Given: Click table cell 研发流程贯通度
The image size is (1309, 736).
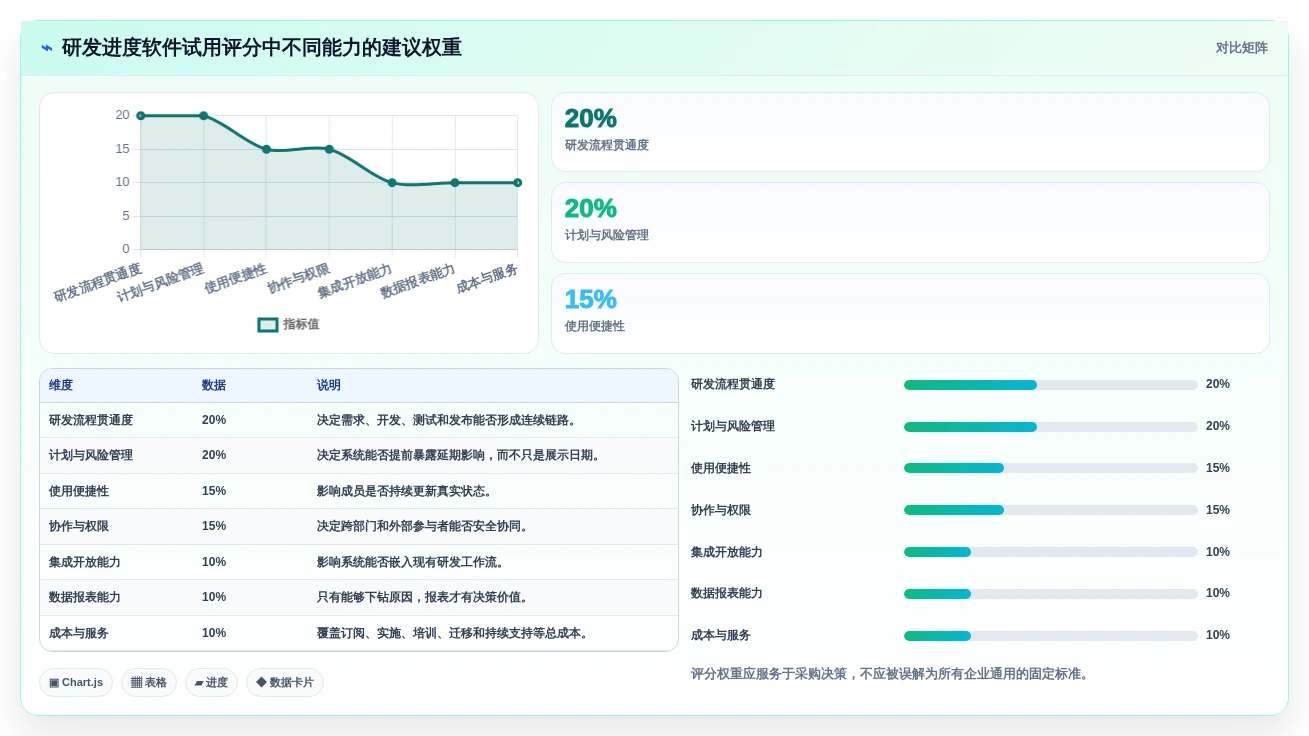Looking at the screenshot, I should 91,420.
